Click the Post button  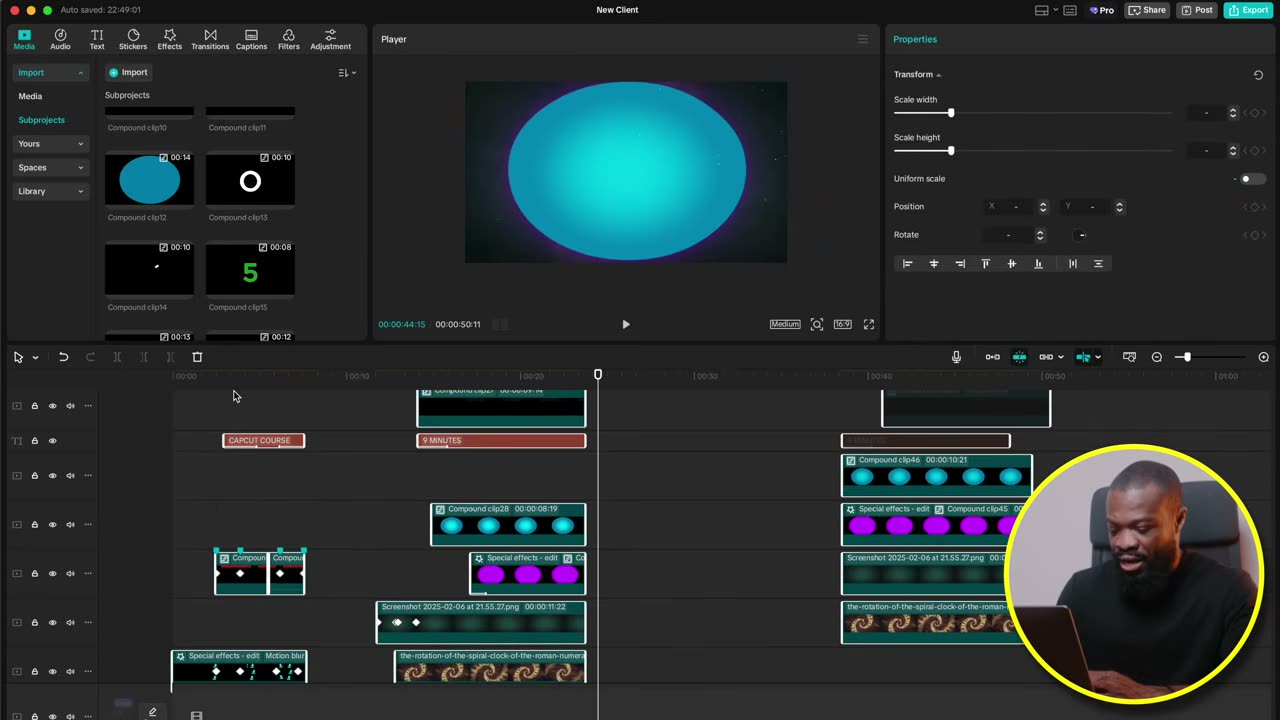click(x=1197, y=10)
